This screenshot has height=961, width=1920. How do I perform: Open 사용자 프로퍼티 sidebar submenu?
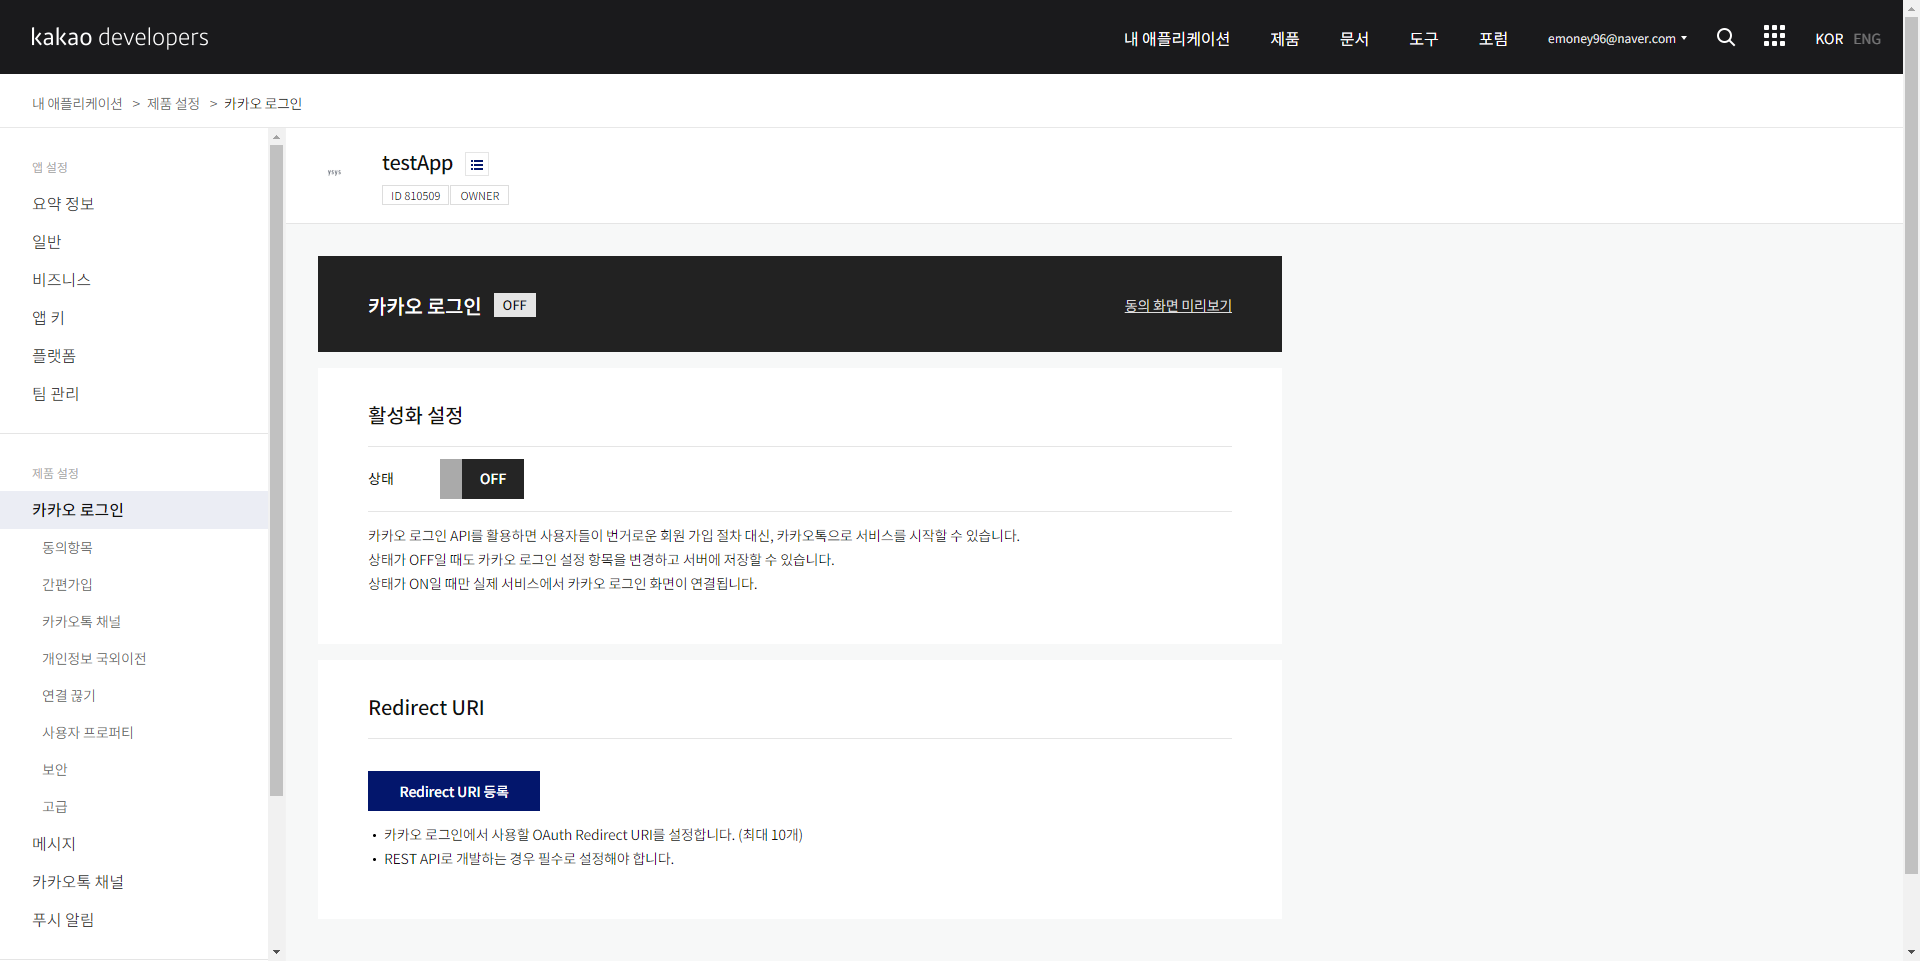click(88, 732)
